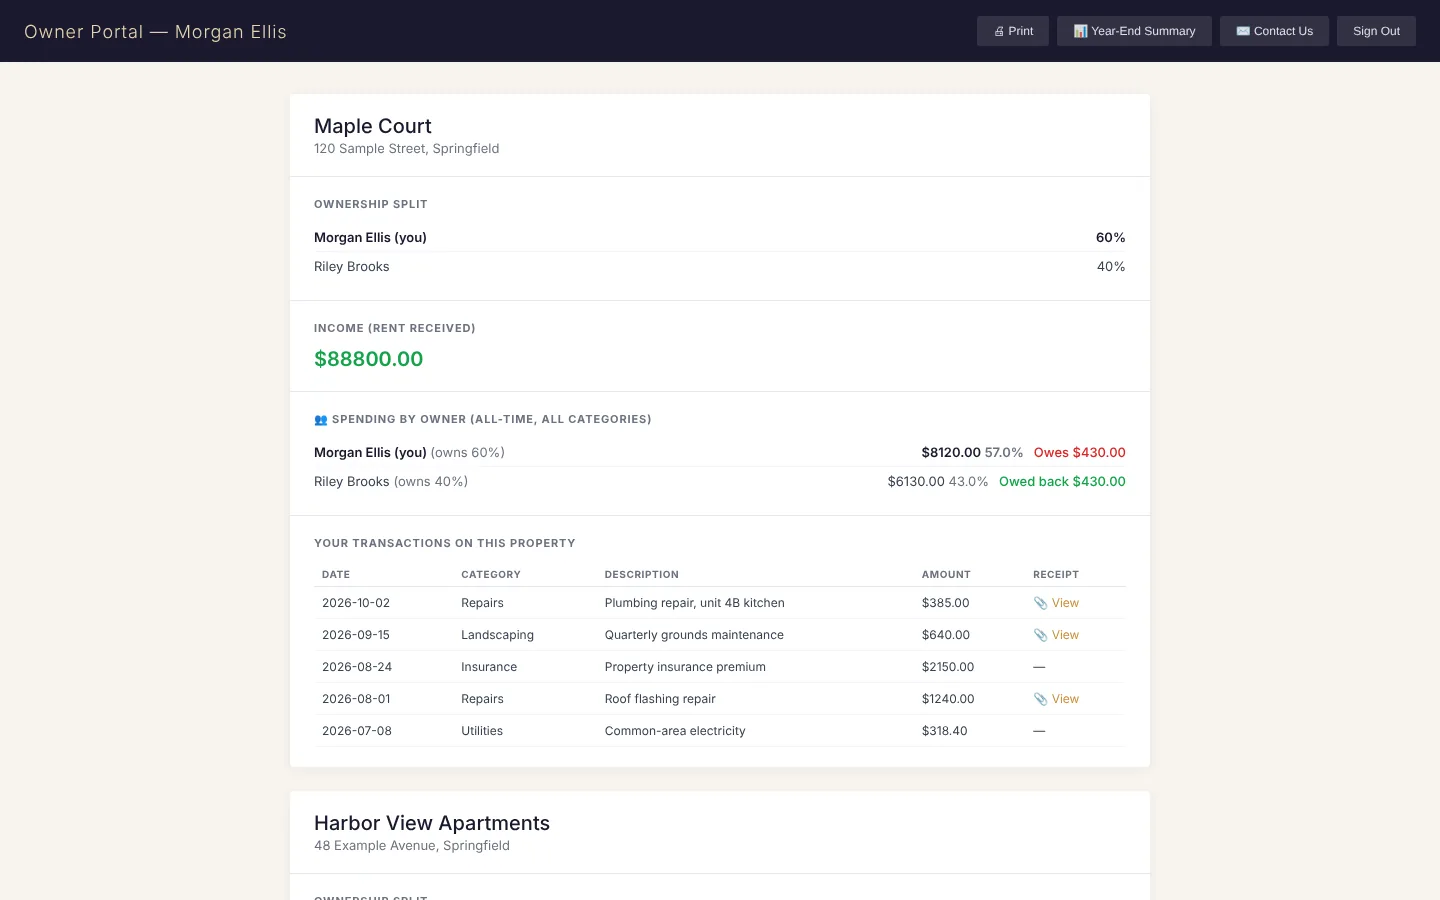
Task: Click the people icon beside Spending by Owner
Action: [x=321, y=420]
